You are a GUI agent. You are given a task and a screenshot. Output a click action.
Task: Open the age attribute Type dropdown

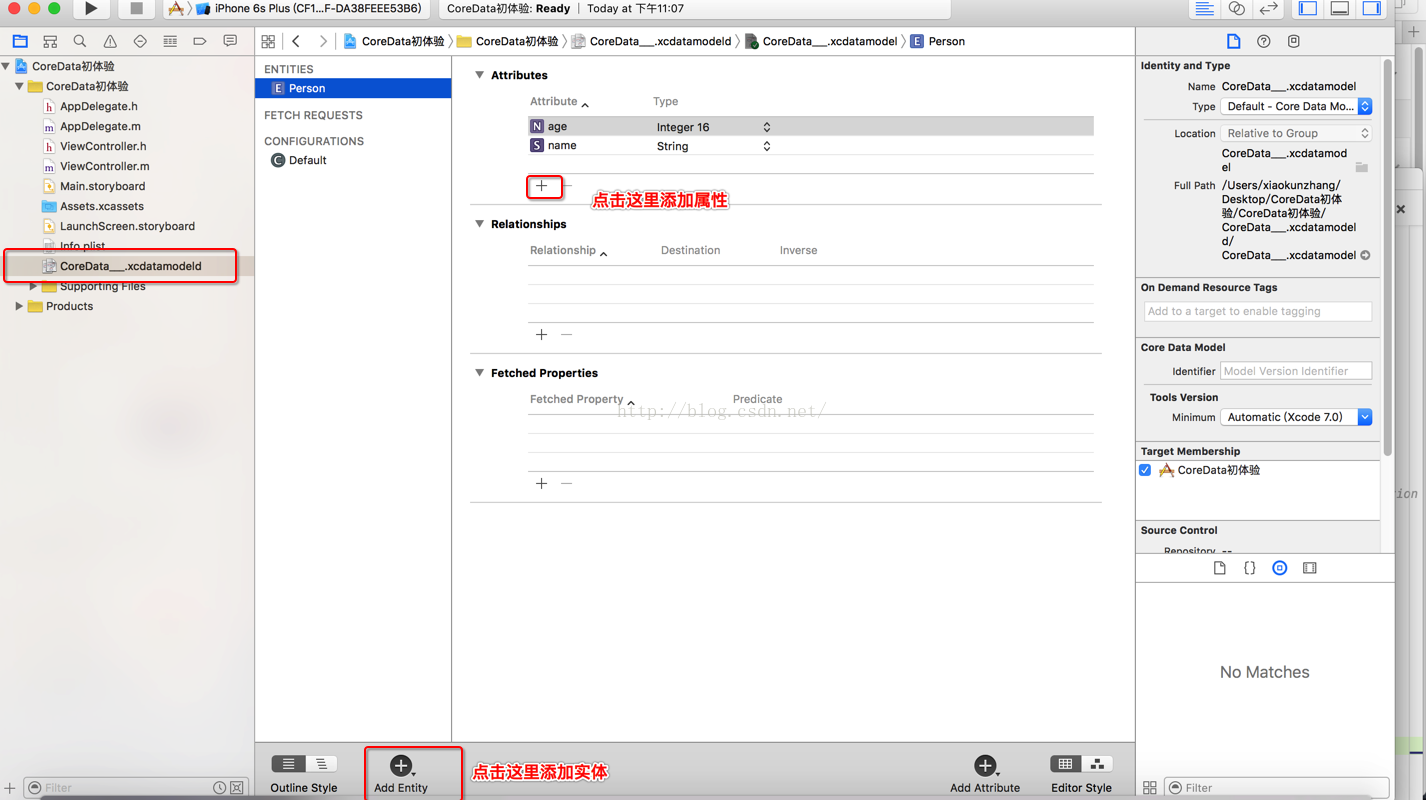click(766, 127)
